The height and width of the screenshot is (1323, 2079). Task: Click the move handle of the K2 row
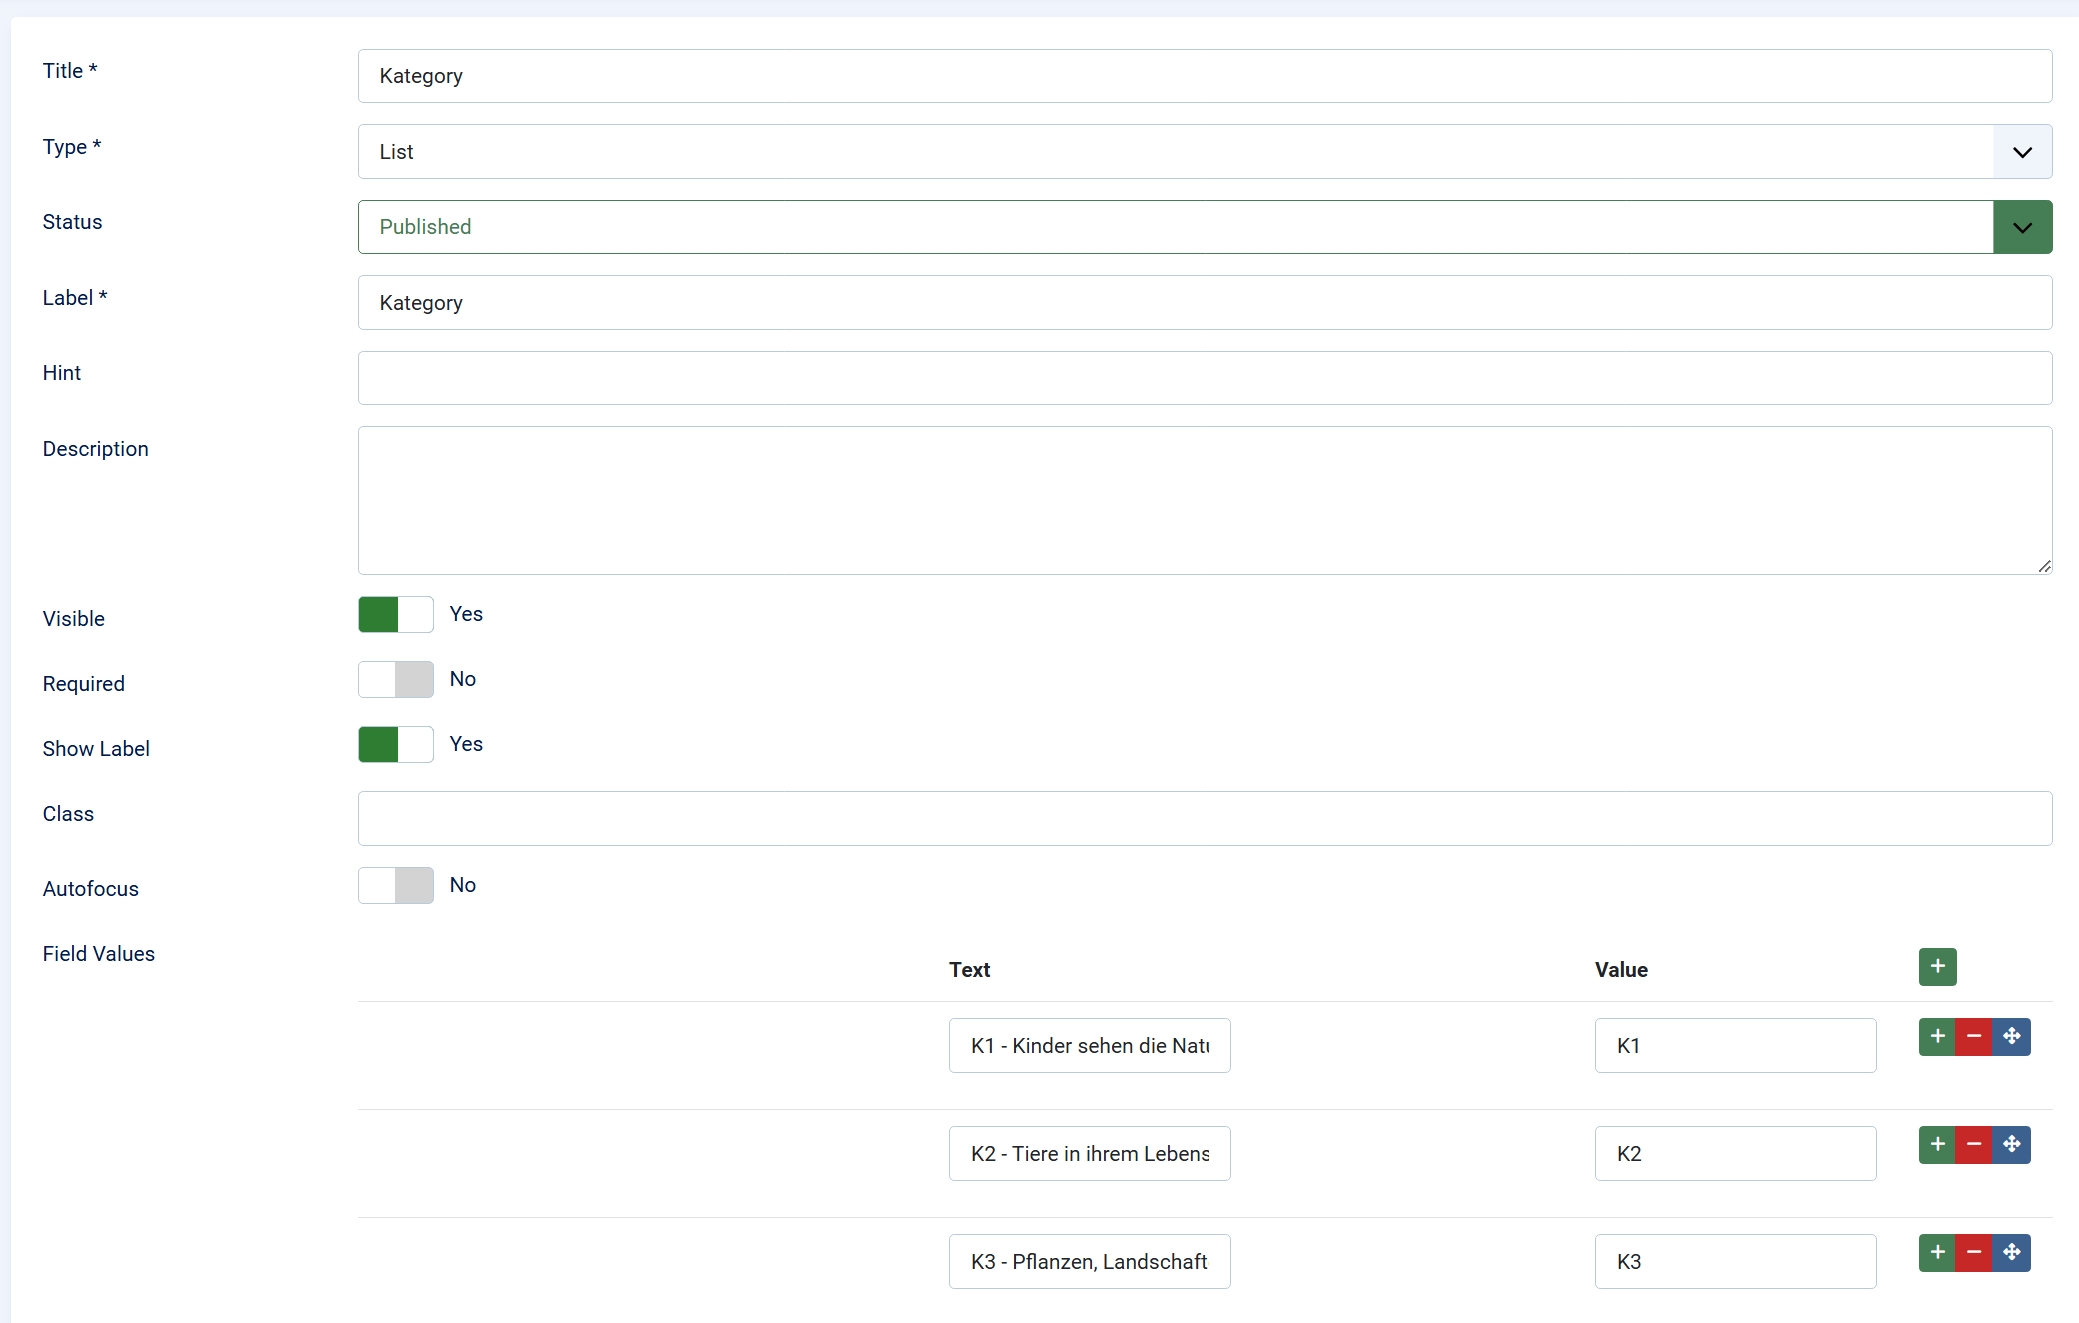[x=2012, y=1145]
